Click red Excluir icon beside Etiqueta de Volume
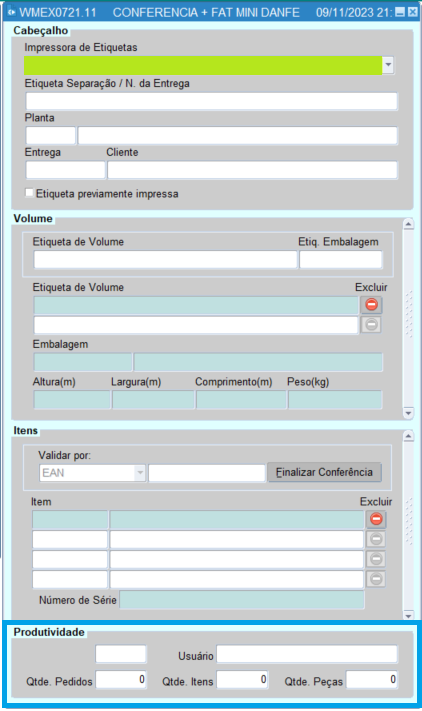 (371, 305)
